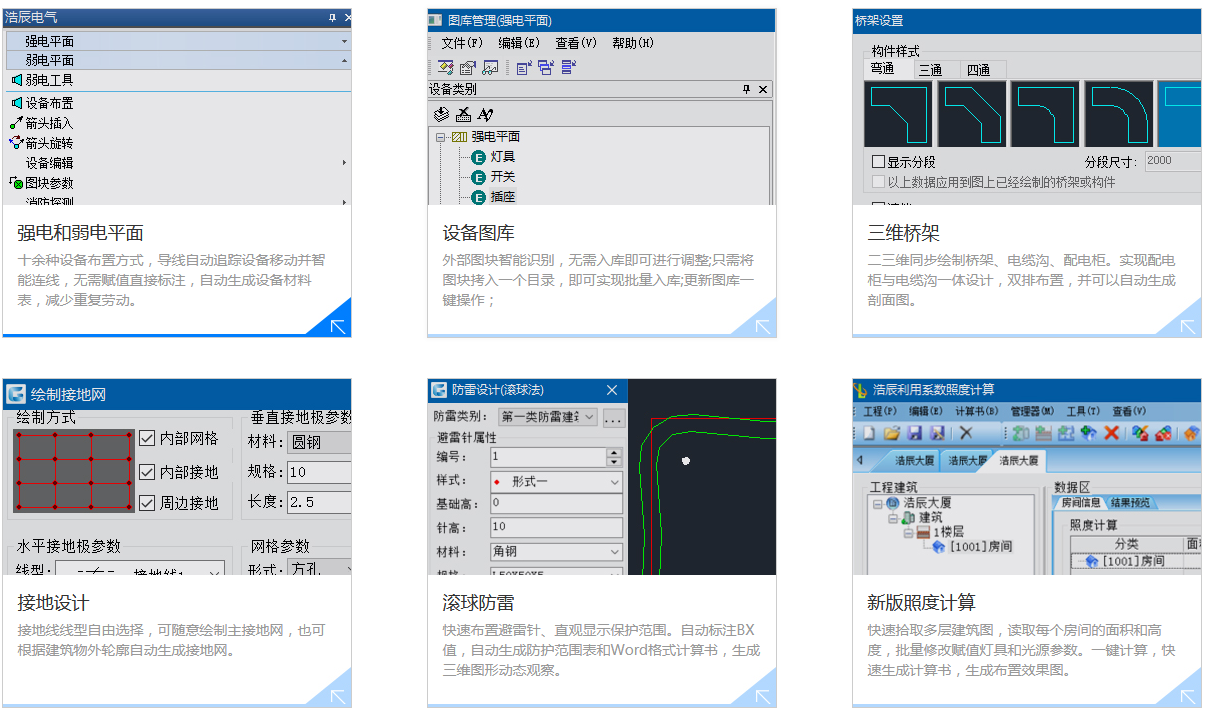Open 图块参数 tool
Viewport: 1207px width, 714px height.
coord(42,183)
